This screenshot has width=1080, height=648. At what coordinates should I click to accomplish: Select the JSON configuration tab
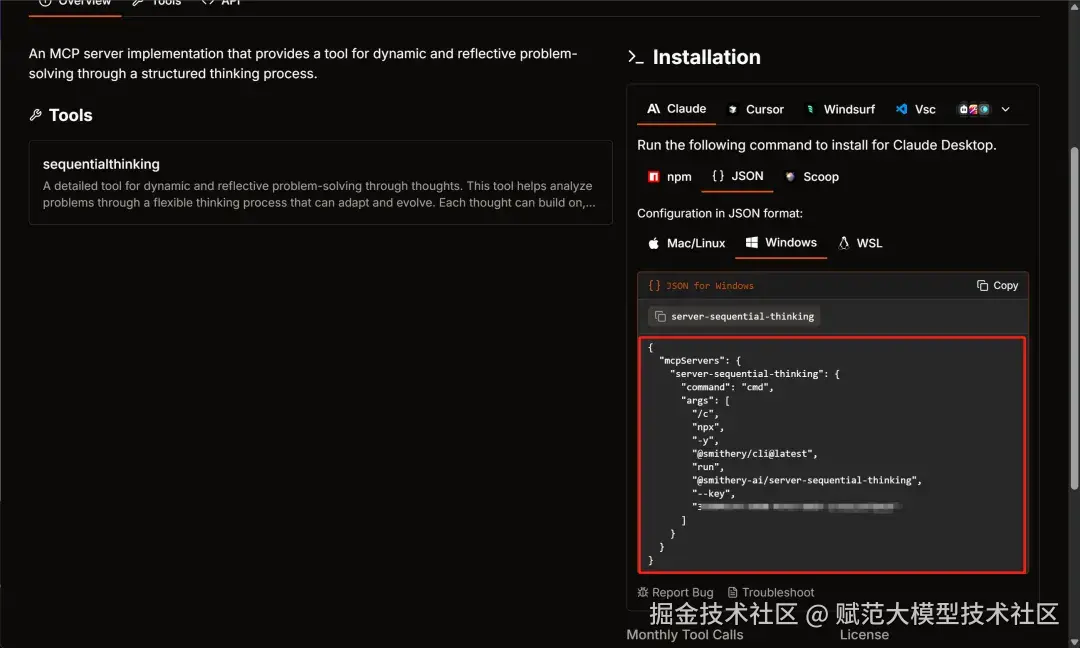pos(738,176)
